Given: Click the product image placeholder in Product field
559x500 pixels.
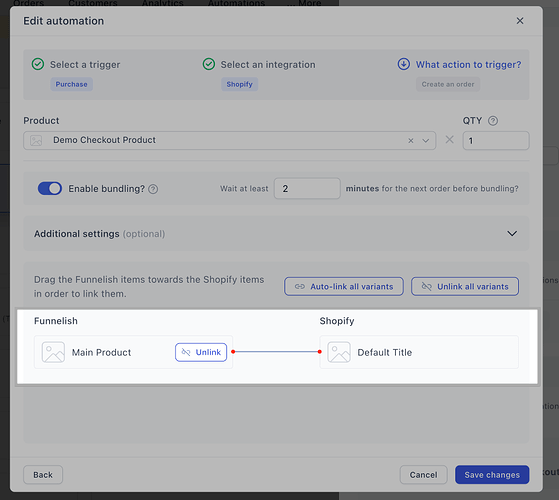Looking at the screenshot, I should pyautogui.click(x=36, y=140).
